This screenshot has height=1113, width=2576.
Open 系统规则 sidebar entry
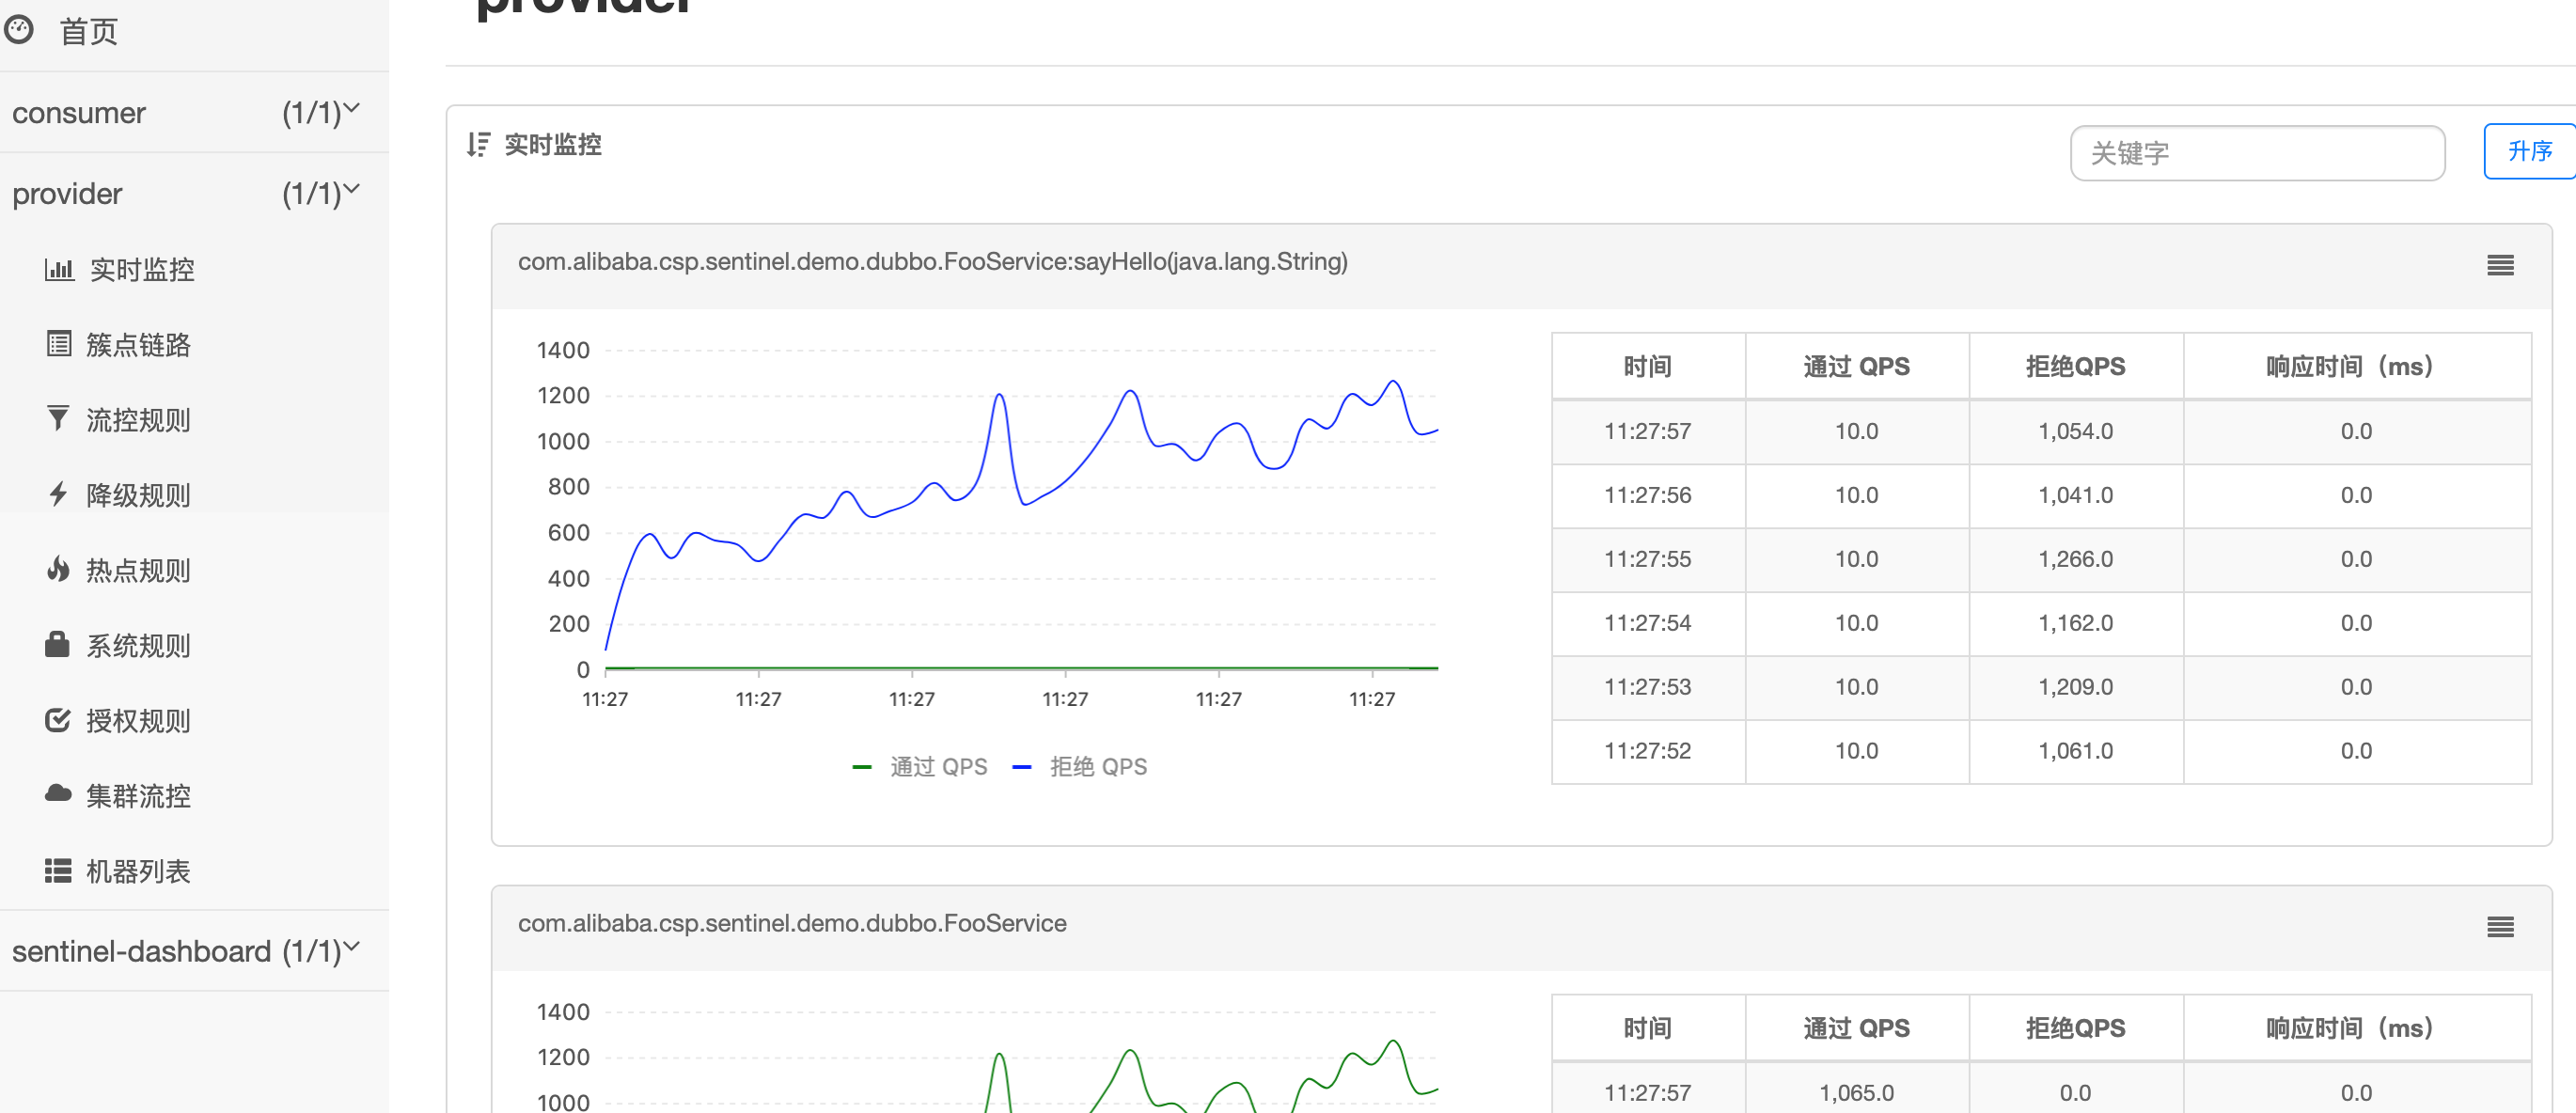138,646
